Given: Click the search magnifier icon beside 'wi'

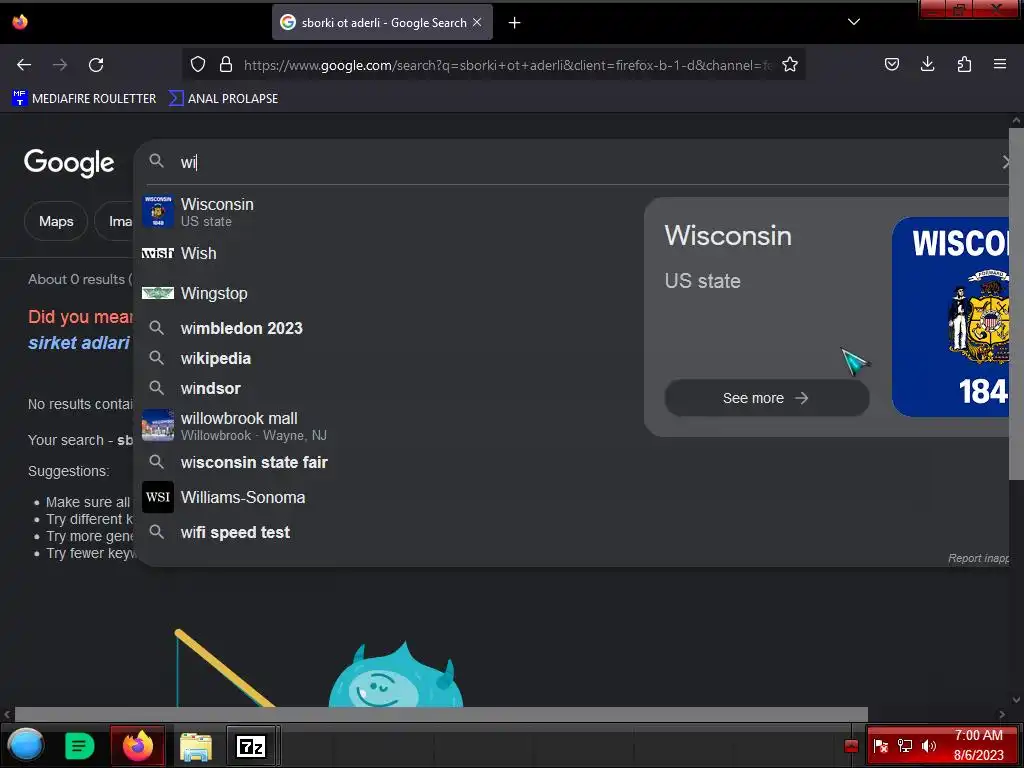Looking at the screenshot, I should [x=156, y=161].
